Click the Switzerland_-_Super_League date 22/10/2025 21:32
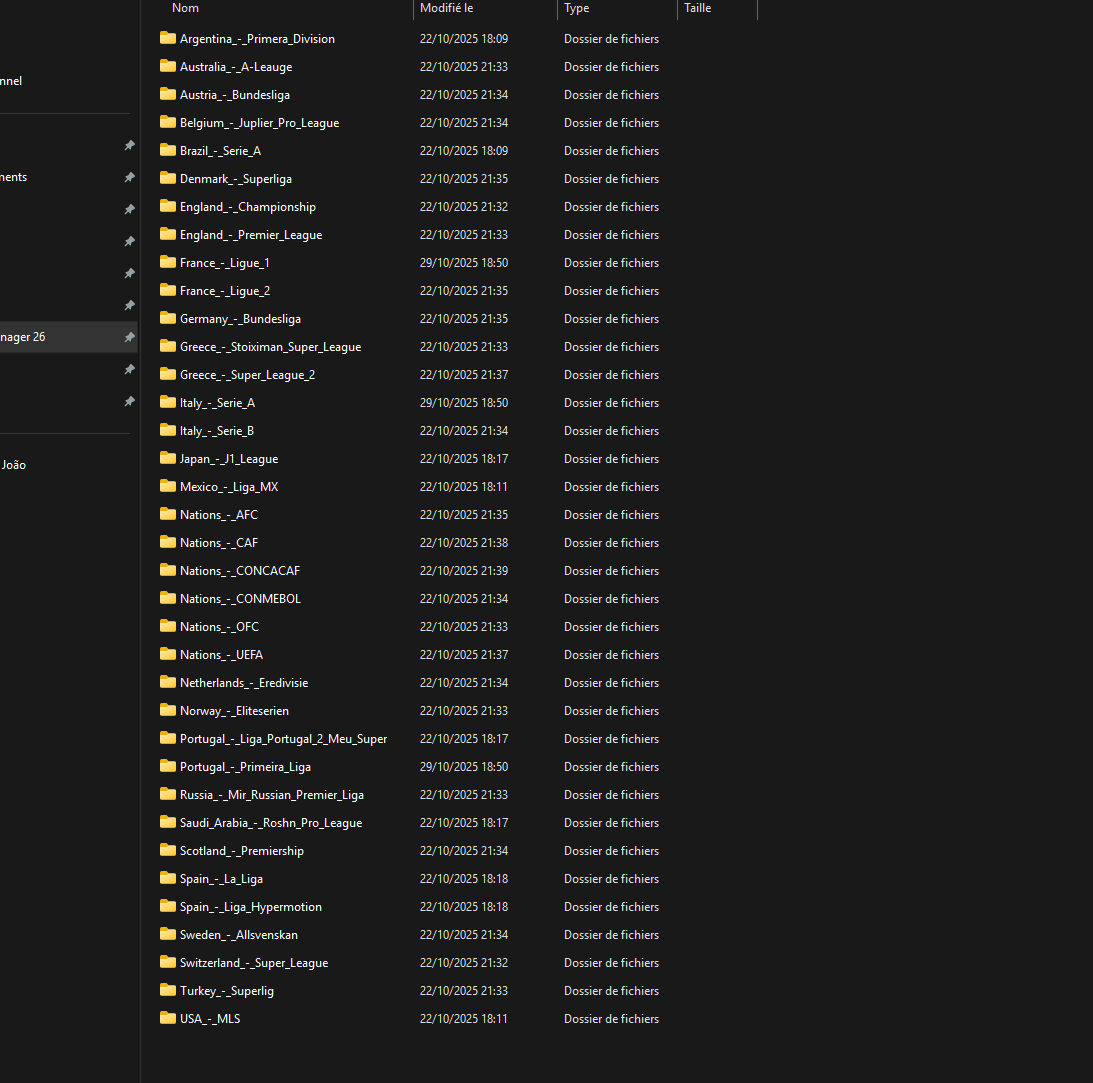1093x1083 pixels. (464, 962)
